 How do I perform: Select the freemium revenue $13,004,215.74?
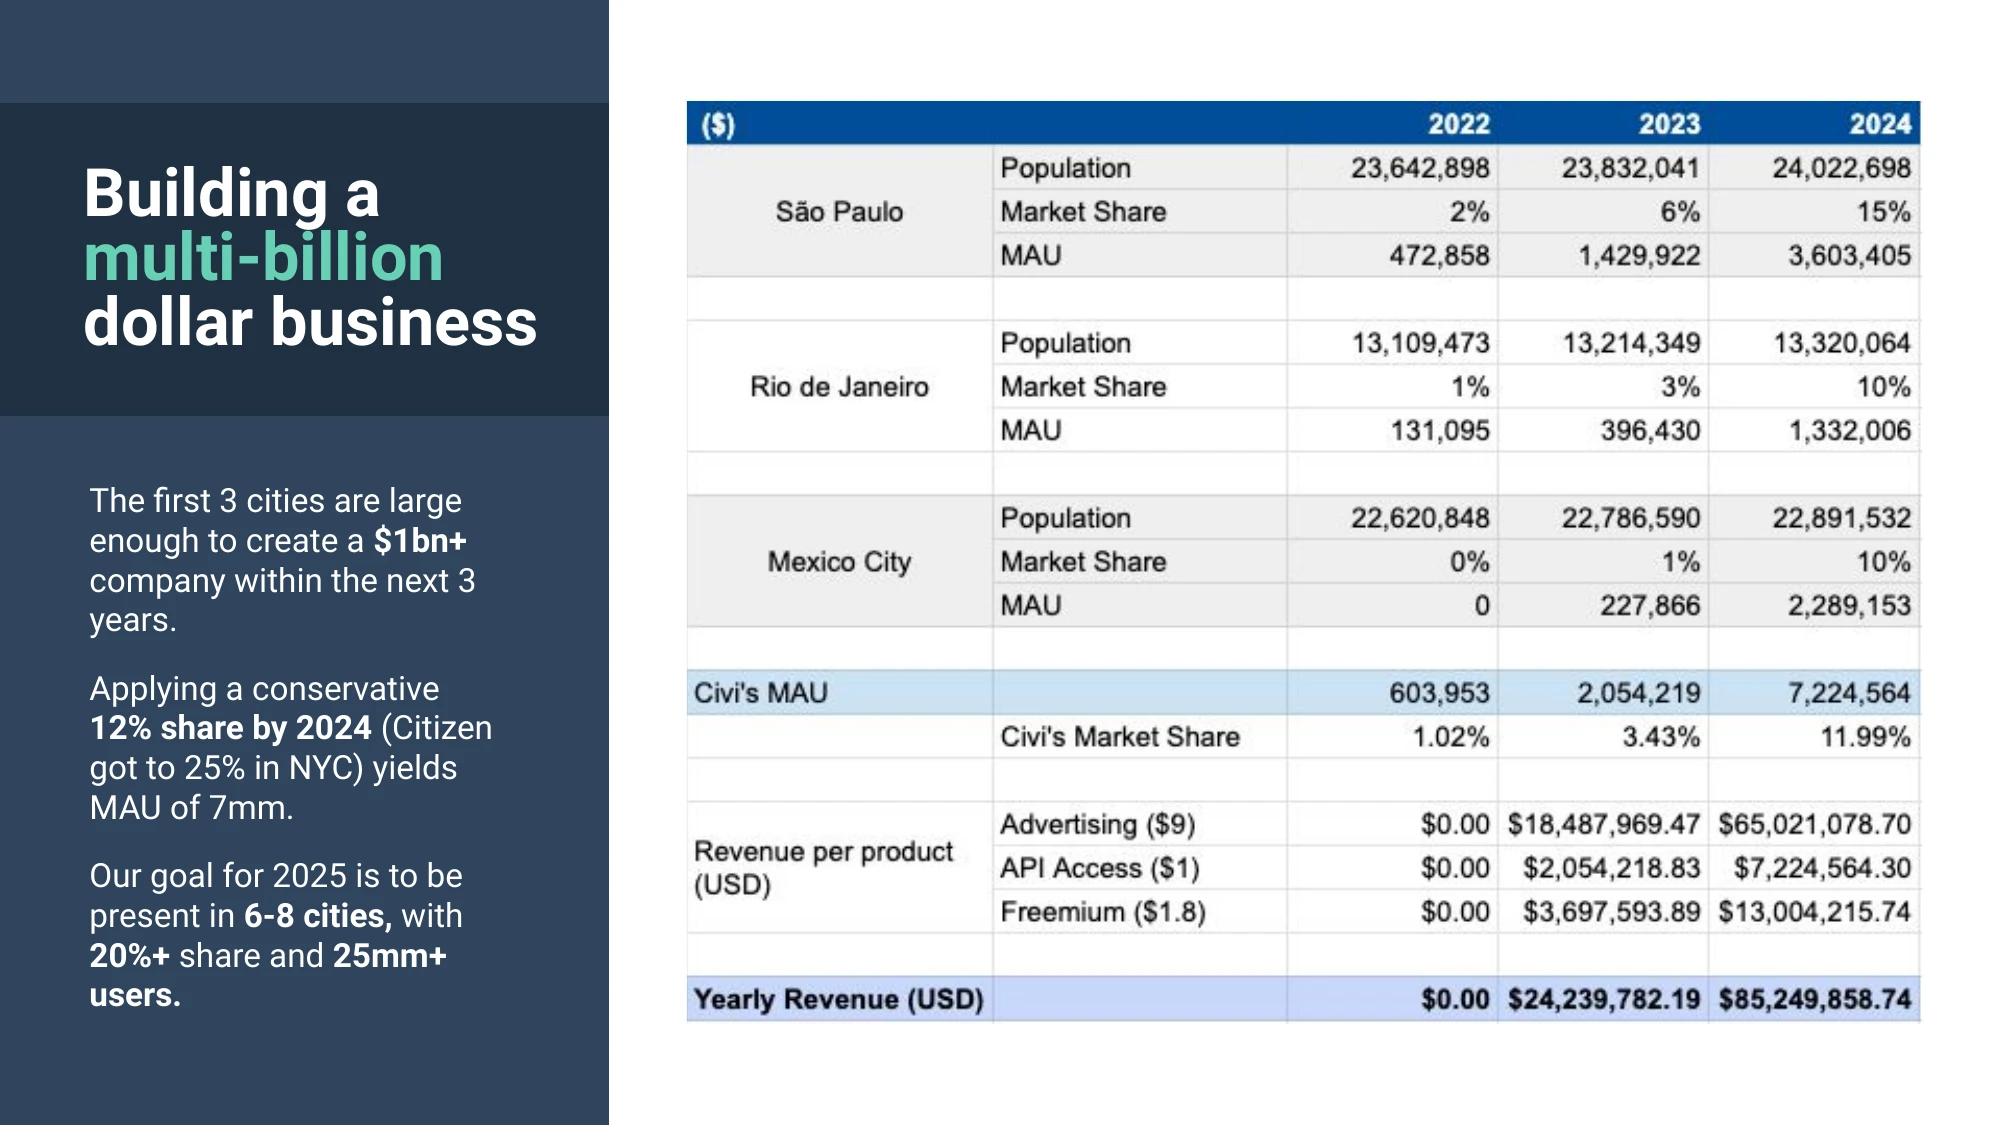[1815, 912]
